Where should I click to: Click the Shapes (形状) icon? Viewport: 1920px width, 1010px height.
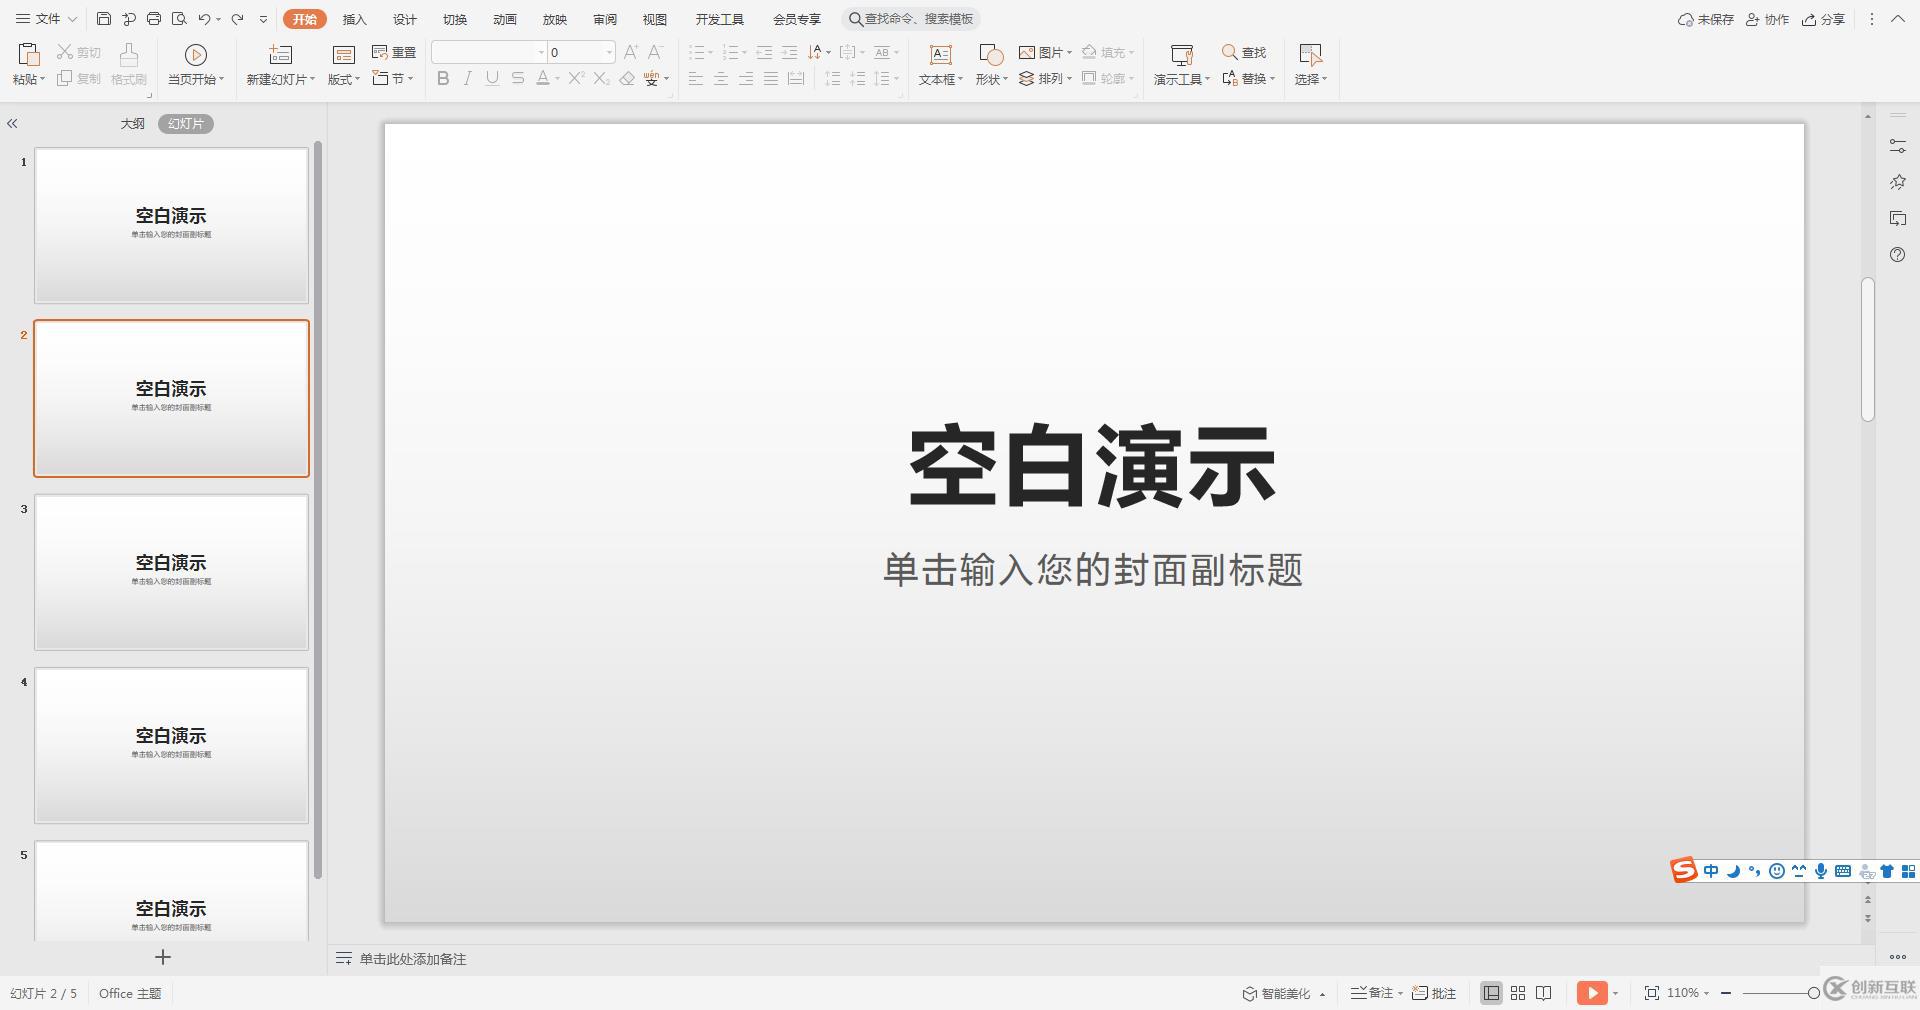tap(991, 55)
